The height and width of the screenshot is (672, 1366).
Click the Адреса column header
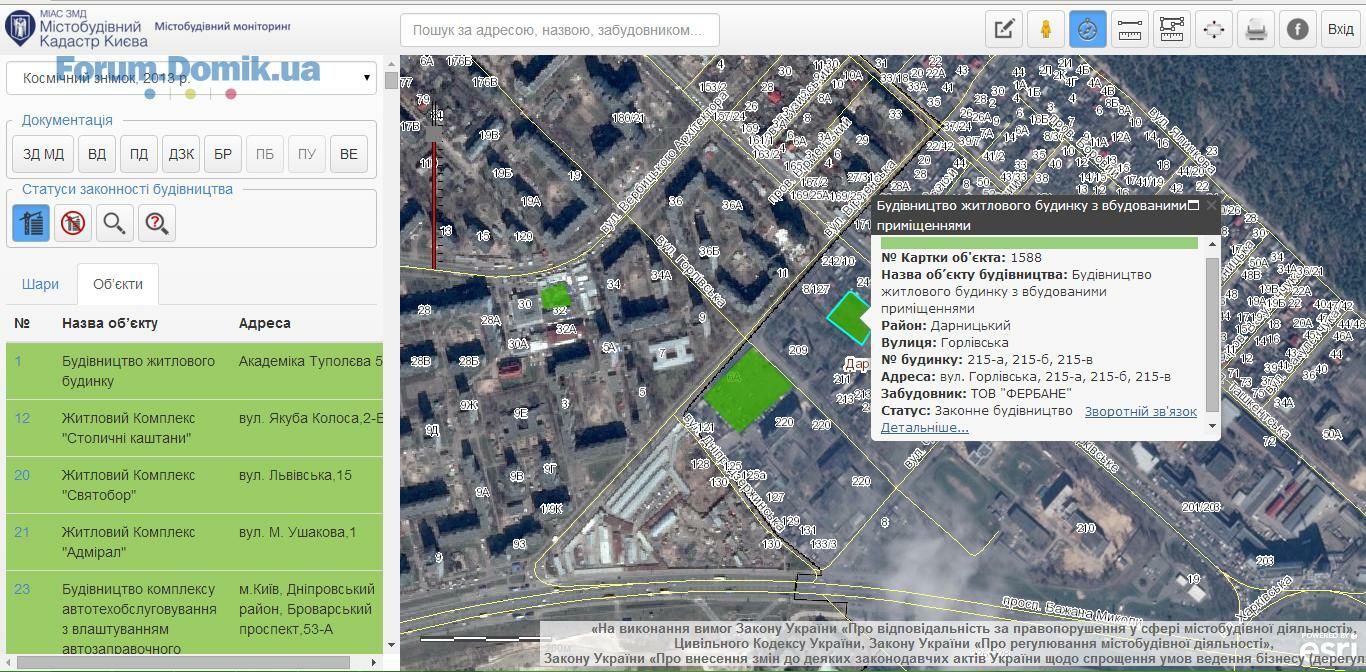265,323
